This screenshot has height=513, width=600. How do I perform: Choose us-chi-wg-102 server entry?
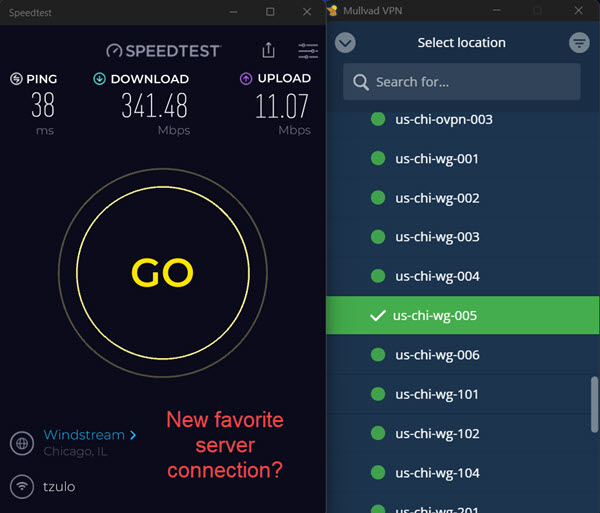pyautogui.click(x=437, y=434)
